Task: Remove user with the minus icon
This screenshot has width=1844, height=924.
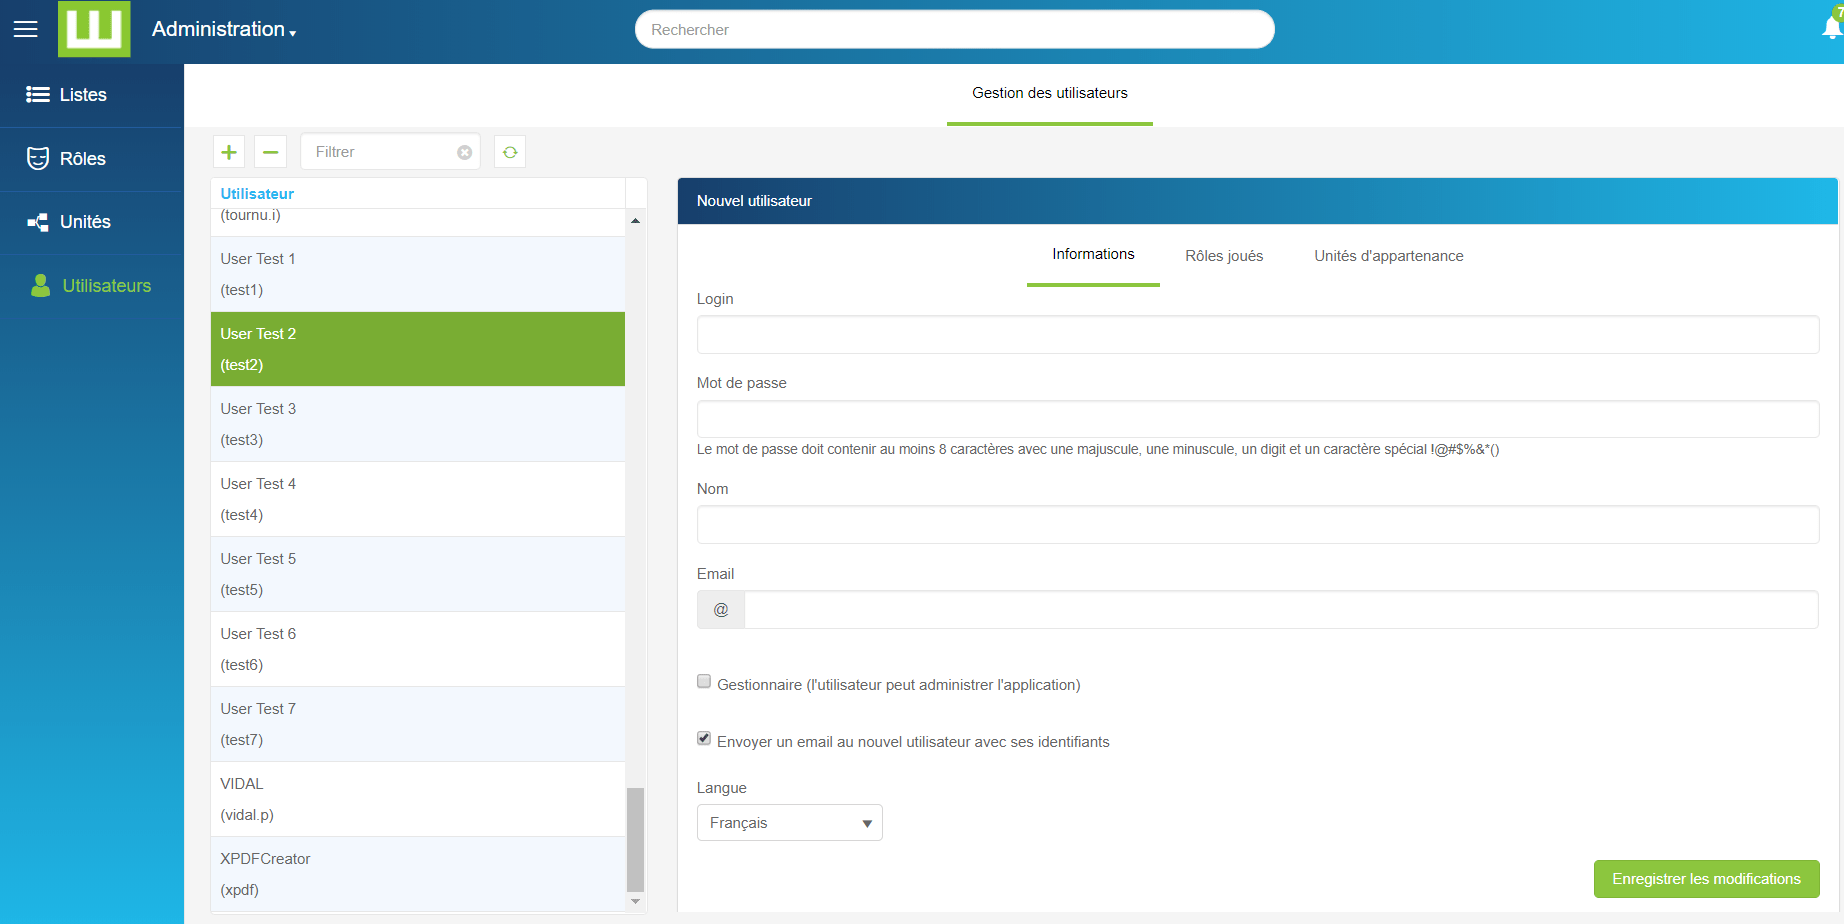Action: [270, 152]
